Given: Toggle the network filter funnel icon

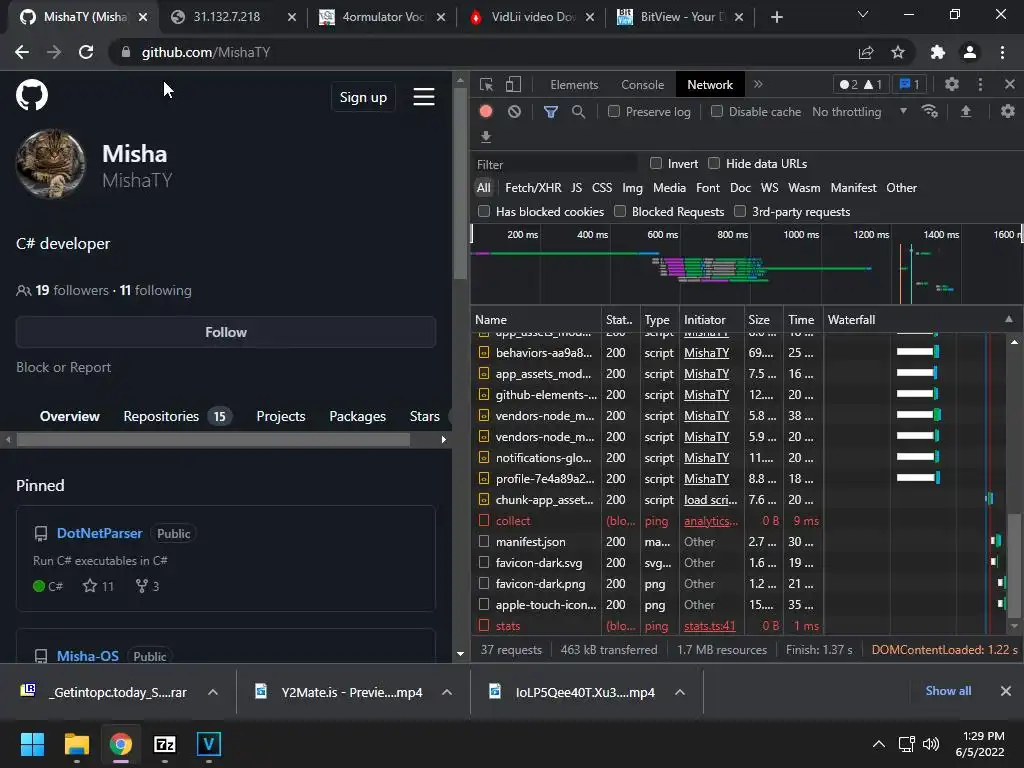Looking at the screenshot, I should click(551, 112).
